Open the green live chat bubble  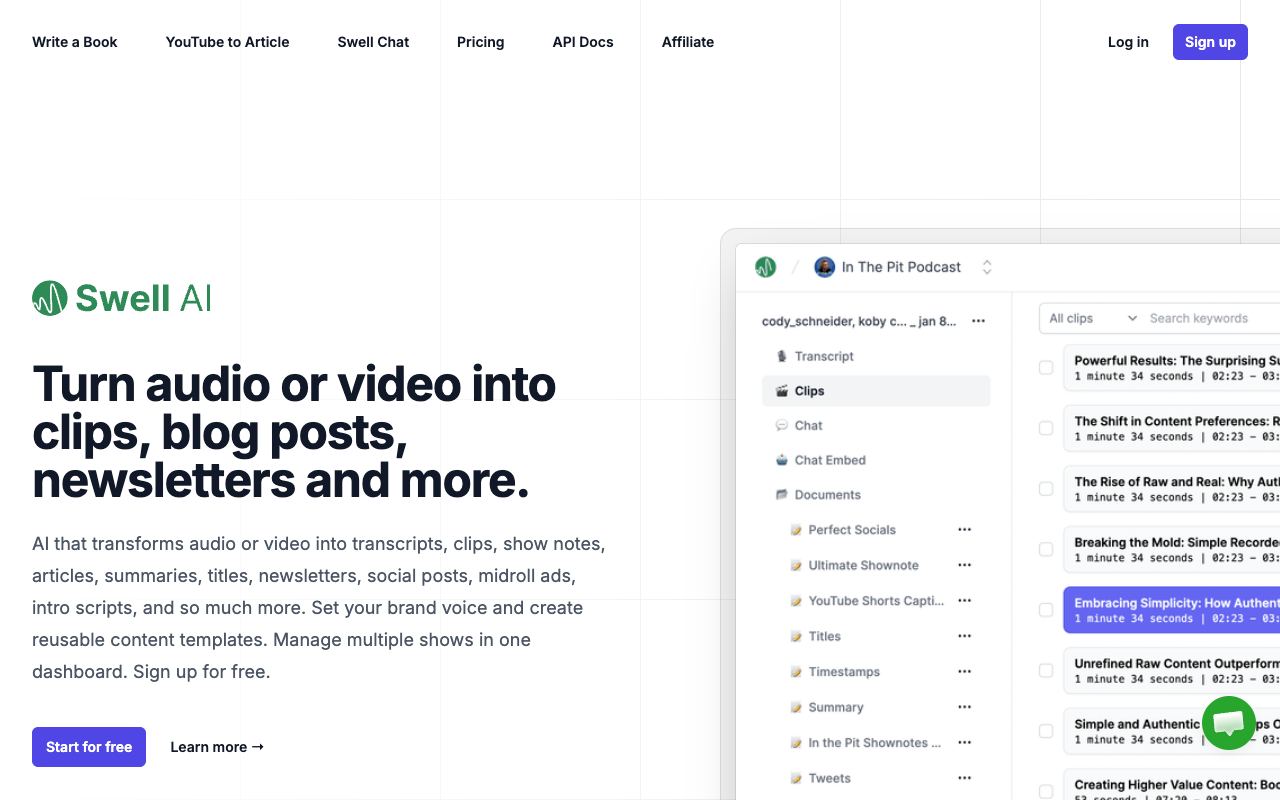(x=1228, y=723)
